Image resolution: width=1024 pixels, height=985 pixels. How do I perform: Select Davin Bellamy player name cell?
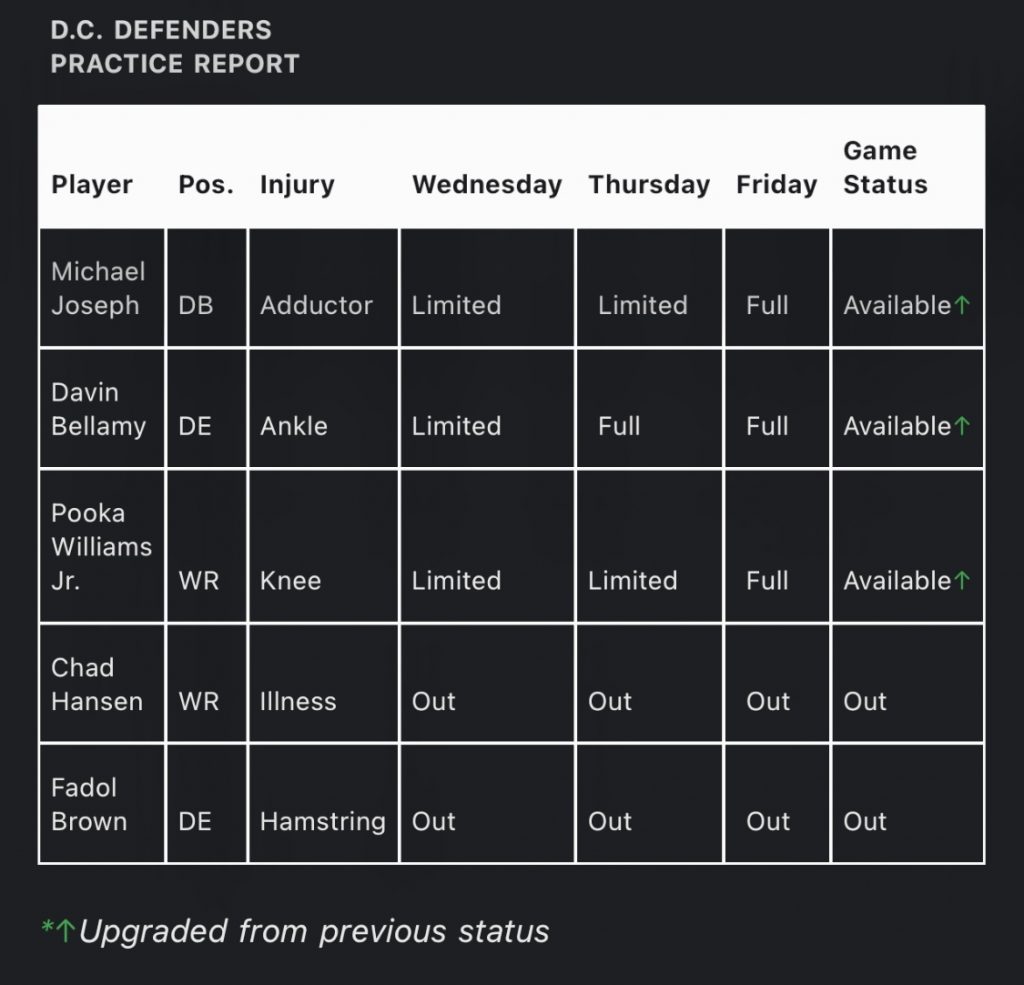pos(98,409)
